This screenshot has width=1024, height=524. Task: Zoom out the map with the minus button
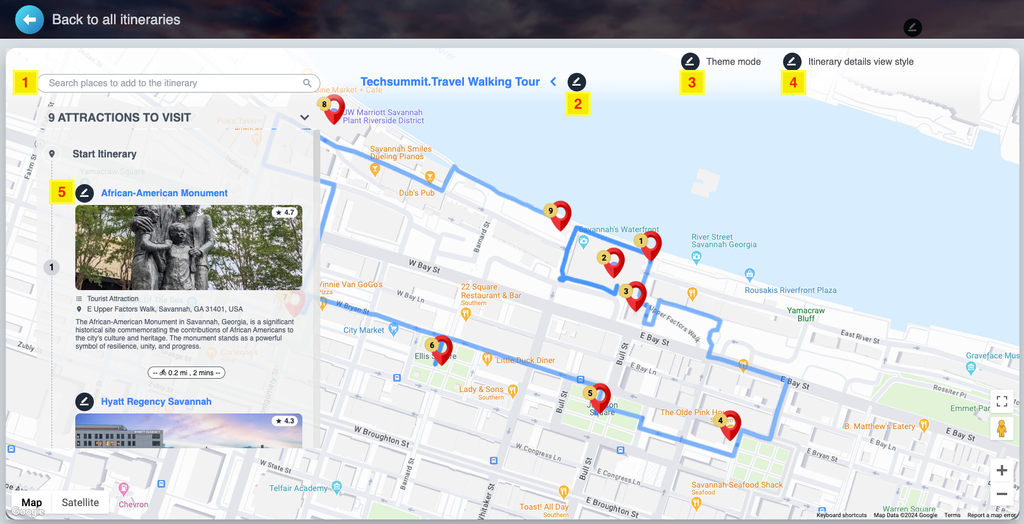point(1002,494)
